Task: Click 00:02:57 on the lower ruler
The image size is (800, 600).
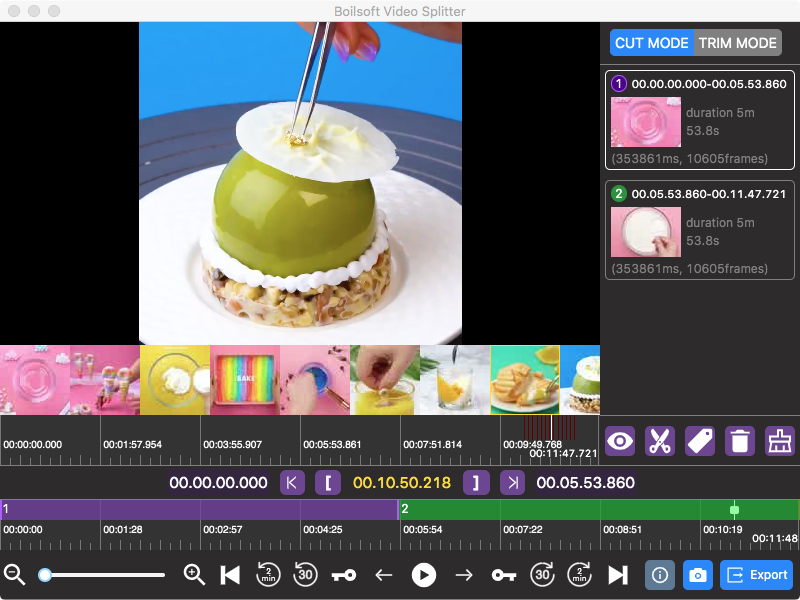Action: point(223,530)
